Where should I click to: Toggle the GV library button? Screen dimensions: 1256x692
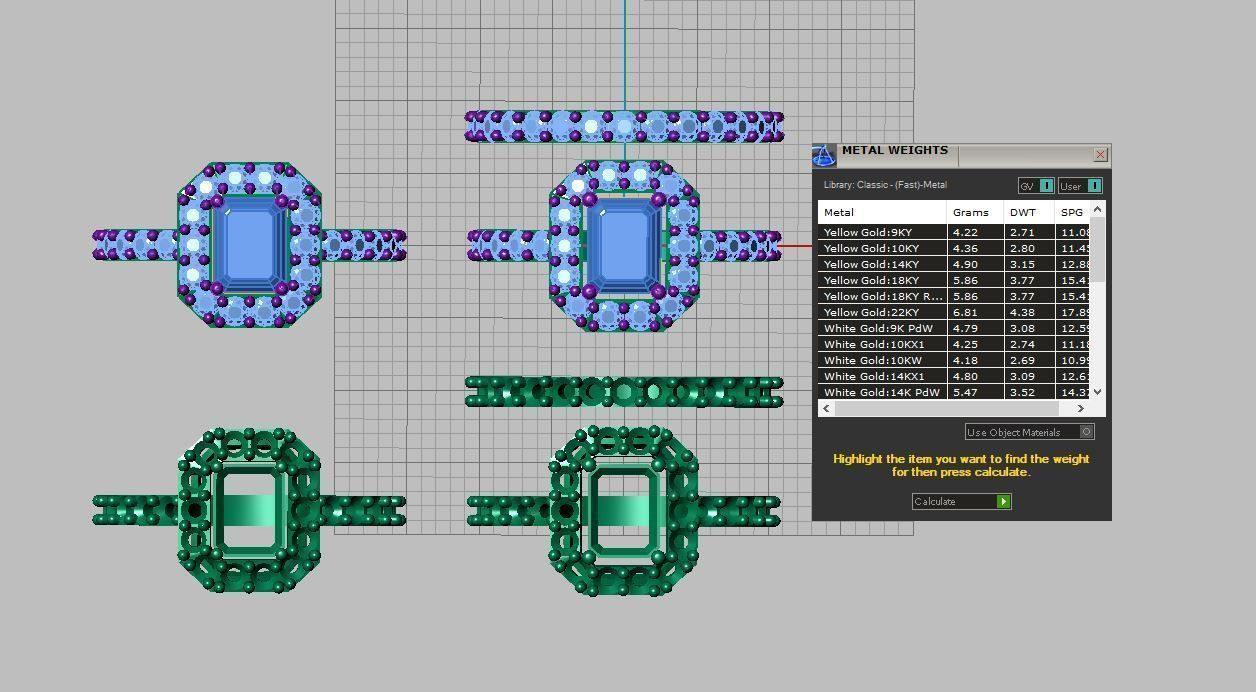click(1036, 185)
